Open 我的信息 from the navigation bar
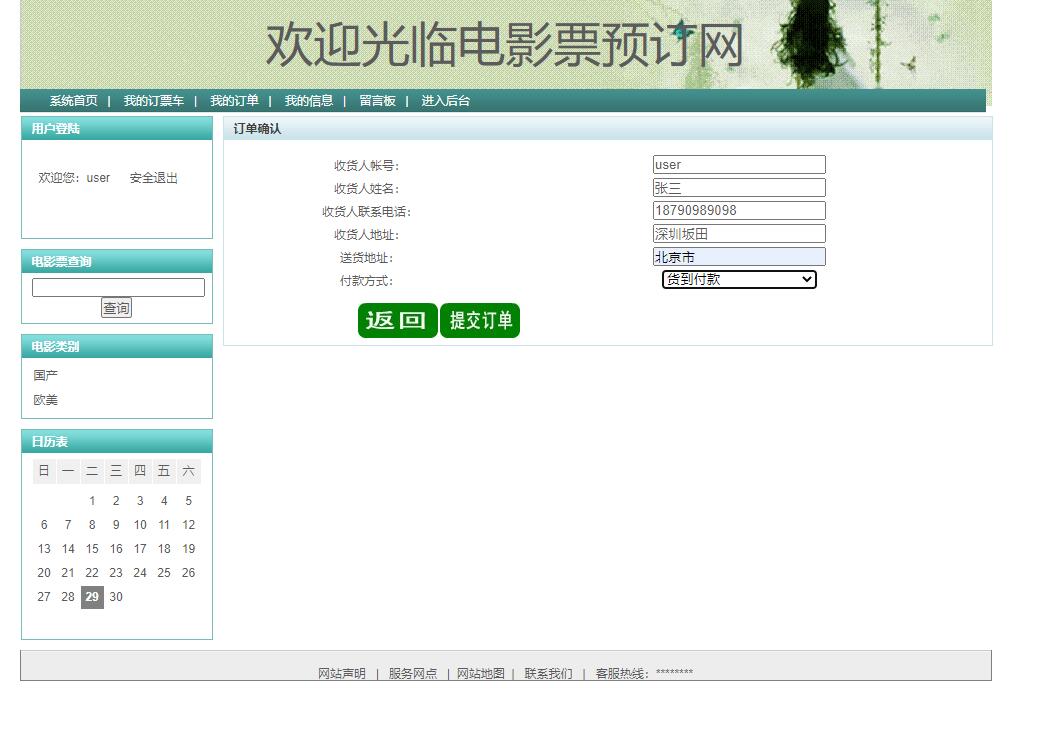1037x754 pixels. tap(307, 100)
